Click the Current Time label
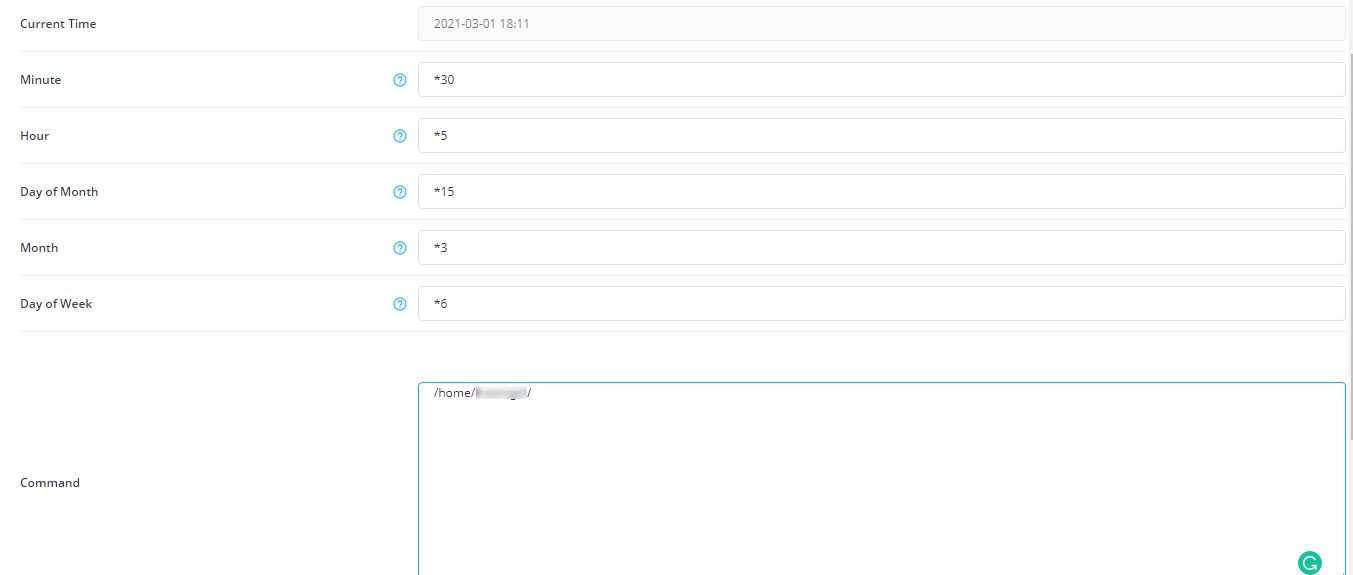The height and width of the screenshot is (575, 1353). 58,24
